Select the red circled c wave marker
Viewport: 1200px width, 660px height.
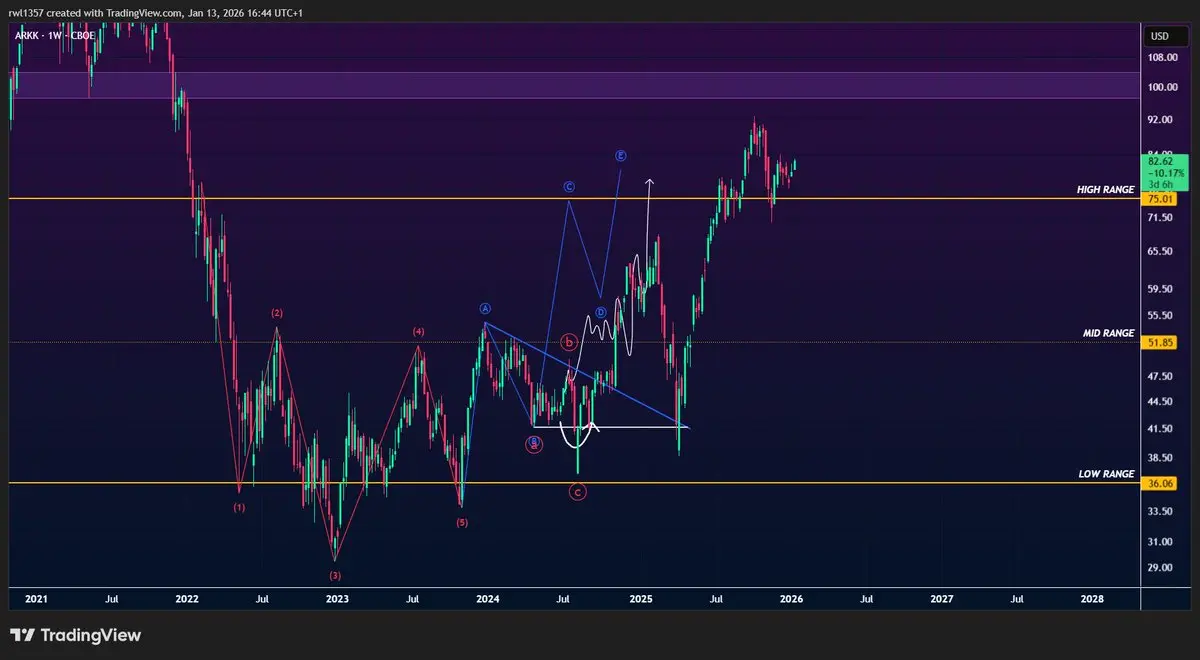[577, 491]
